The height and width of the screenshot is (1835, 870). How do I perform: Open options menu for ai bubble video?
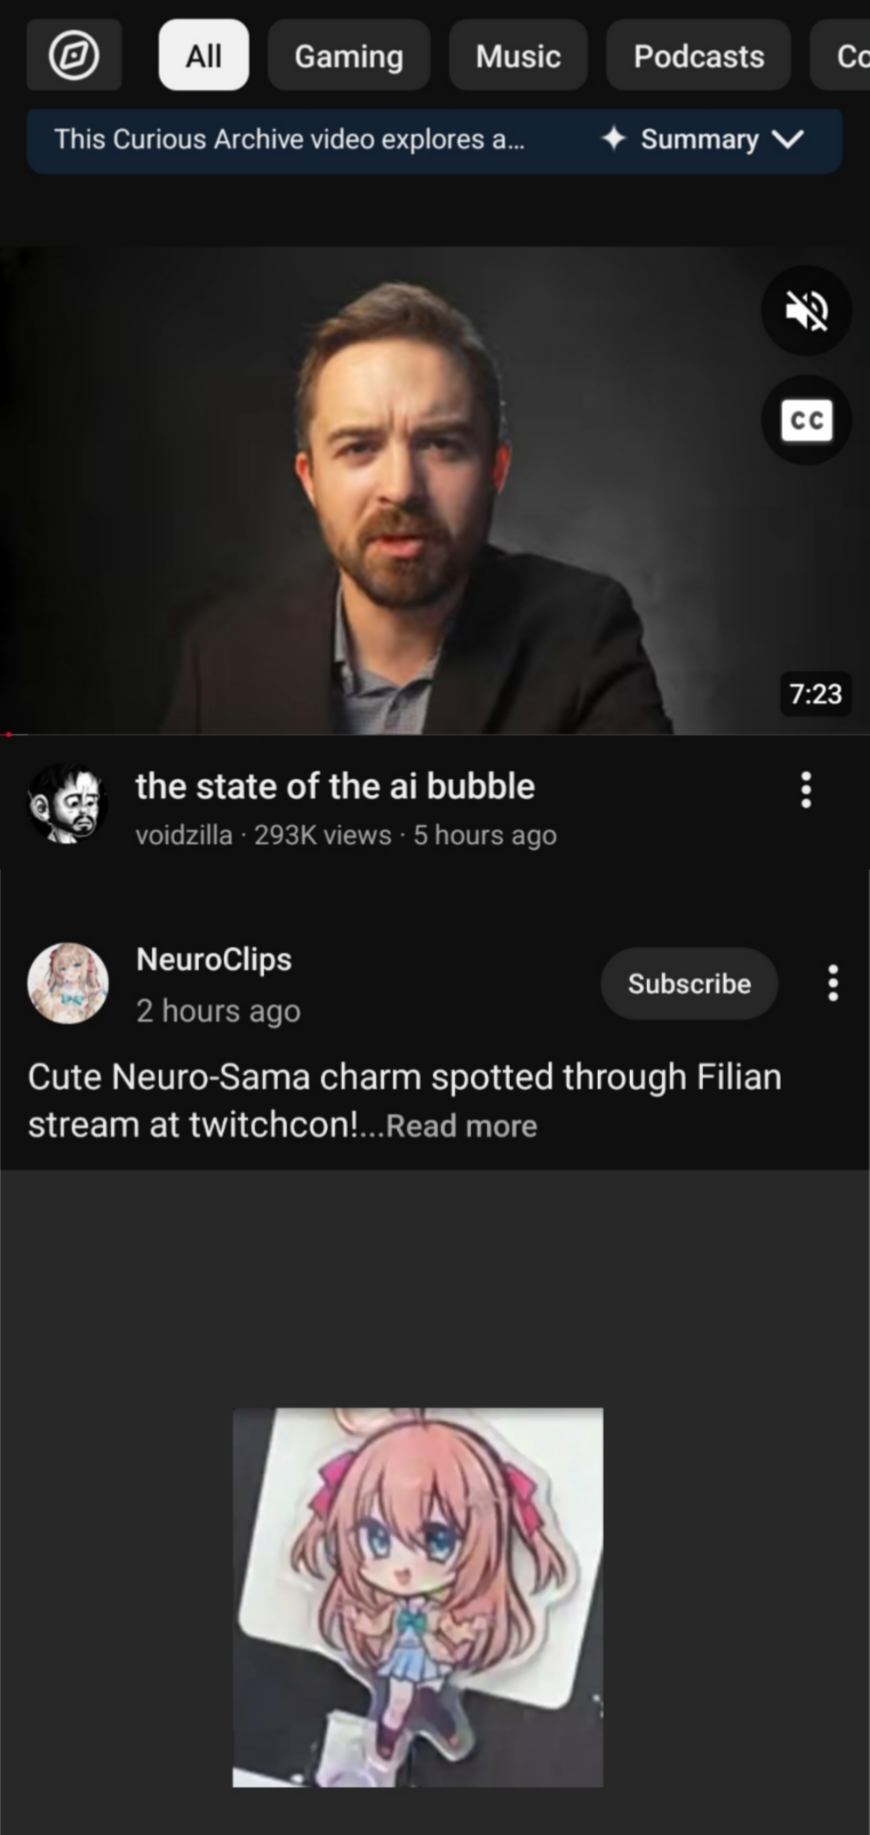pos(806,790)
